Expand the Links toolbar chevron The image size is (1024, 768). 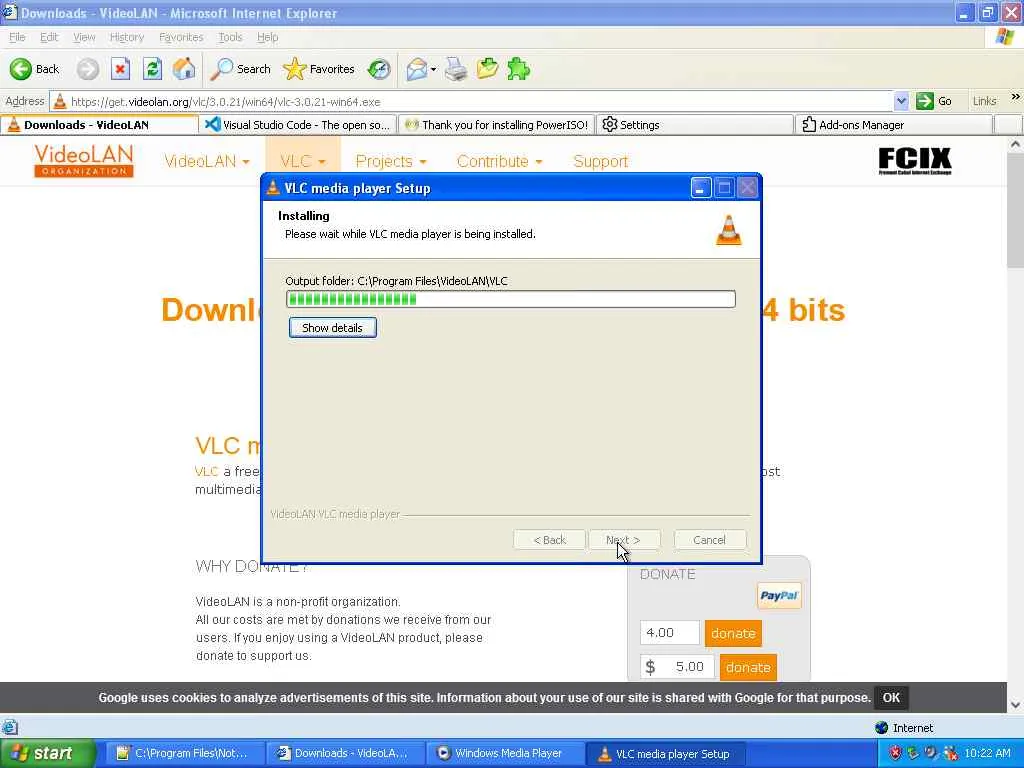coord(1016,97)
